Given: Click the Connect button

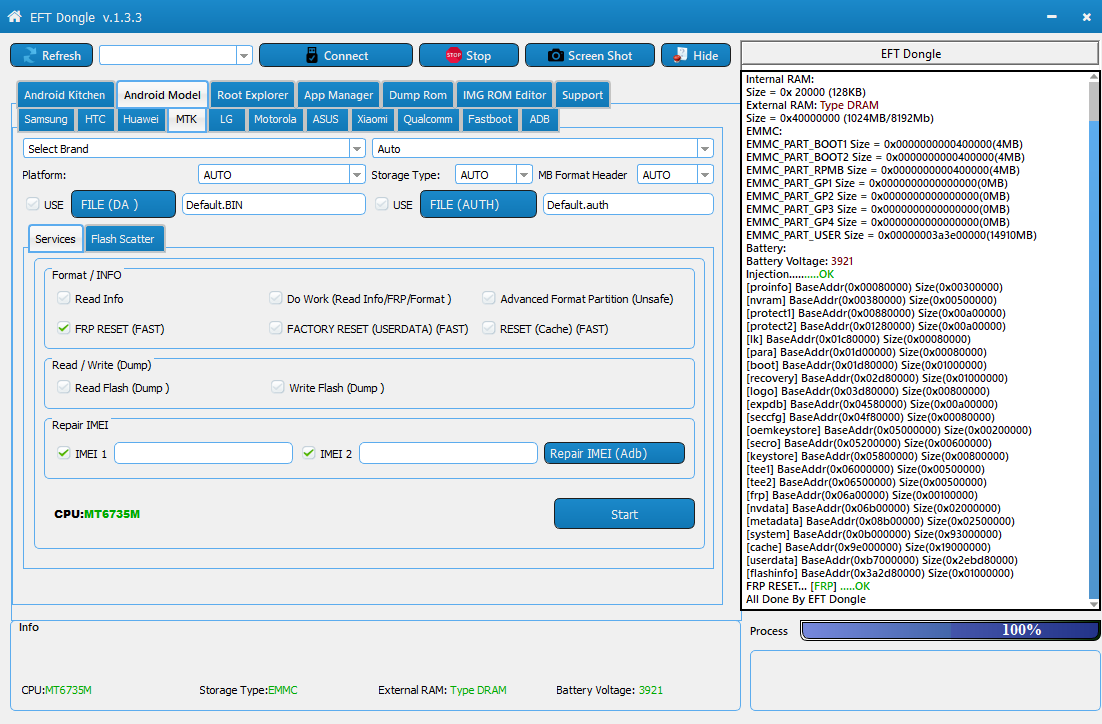Looking at the screenshot, I should click(x=336, y=56).
